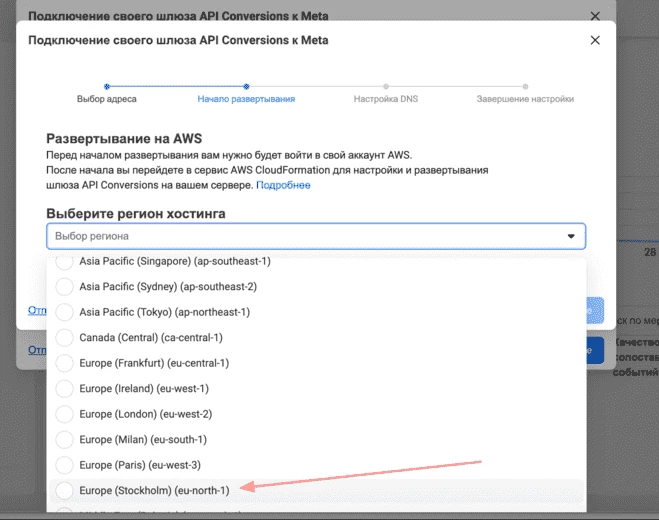Click 'Europe (Frankfurt) (eu-central-1)' option text

click(x=154, y=363)
